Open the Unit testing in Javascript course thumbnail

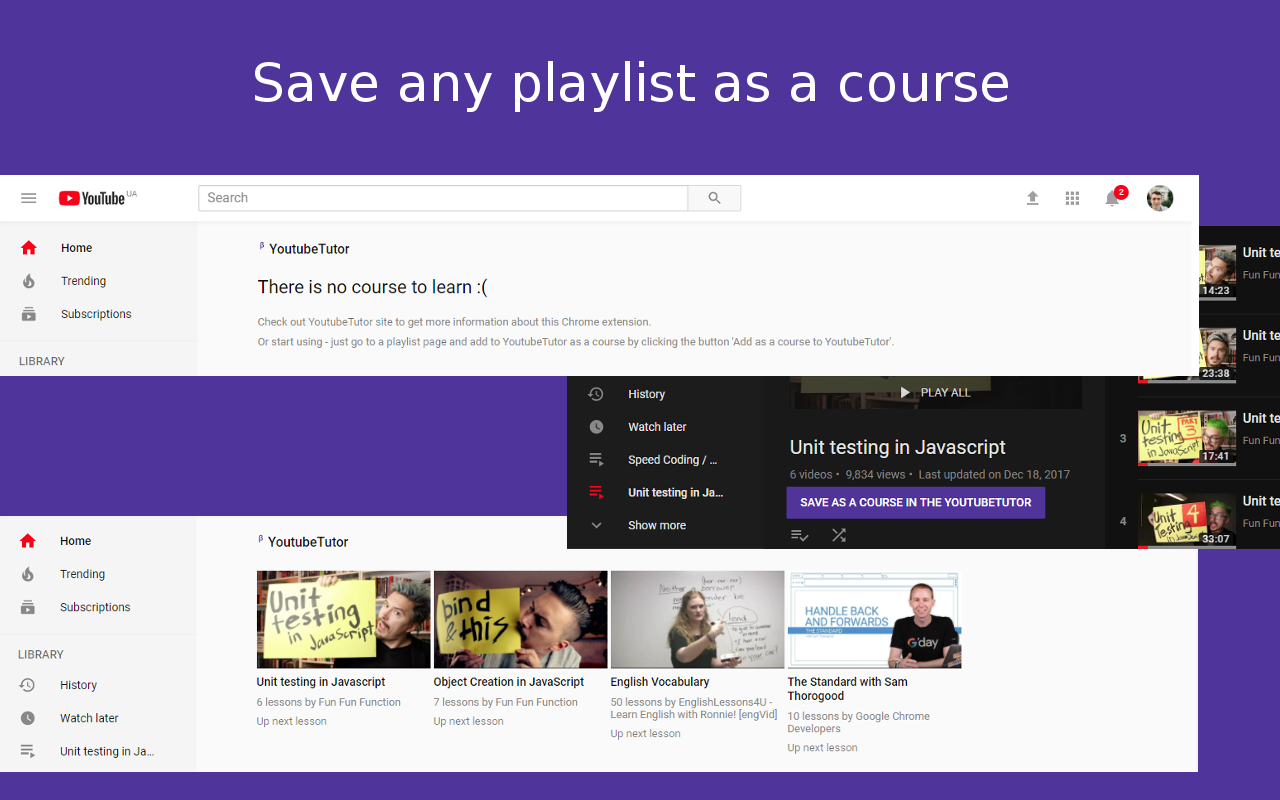[x=343, y=619]
